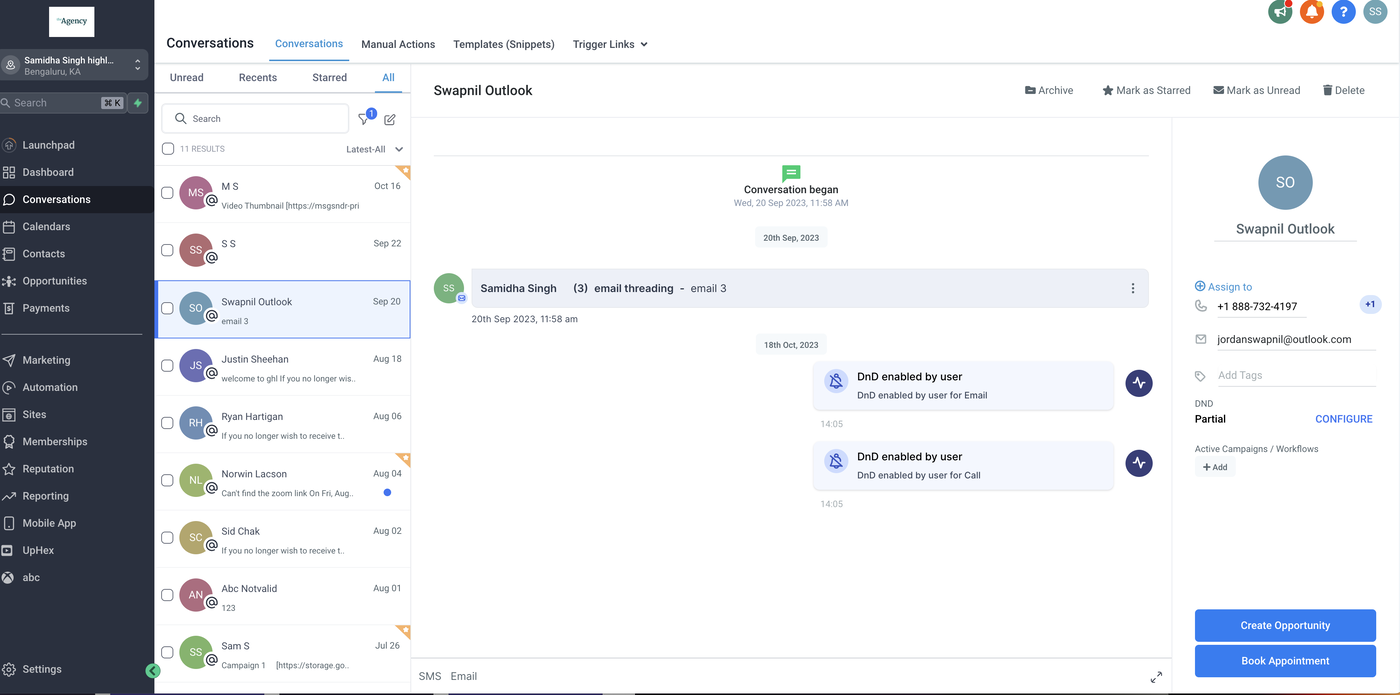Open the help question mark icon
This screenshot has width=1400, height=695.
[1343, 12]
